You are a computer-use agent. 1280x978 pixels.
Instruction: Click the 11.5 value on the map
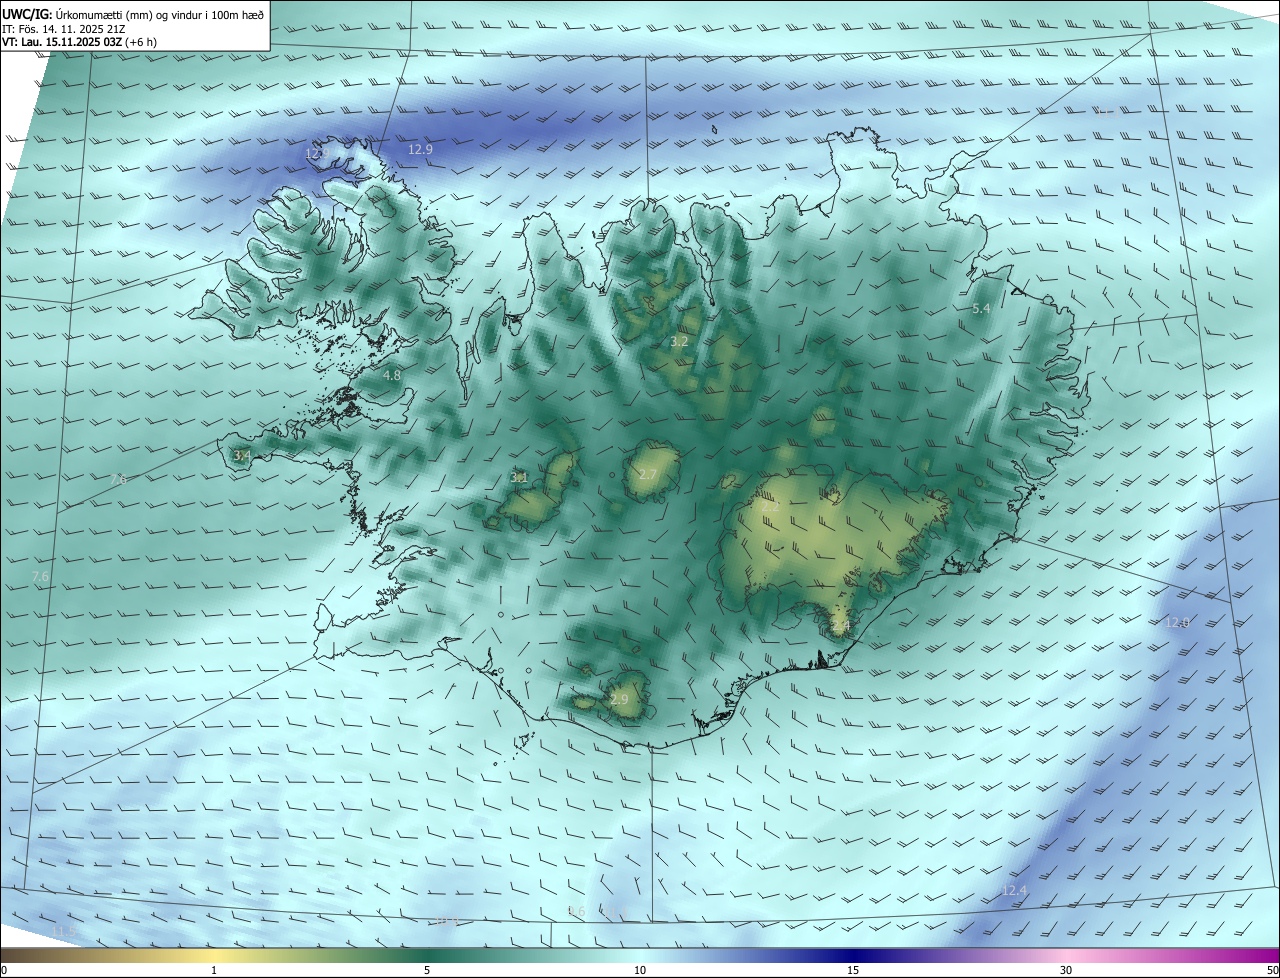tap(63, 931)
